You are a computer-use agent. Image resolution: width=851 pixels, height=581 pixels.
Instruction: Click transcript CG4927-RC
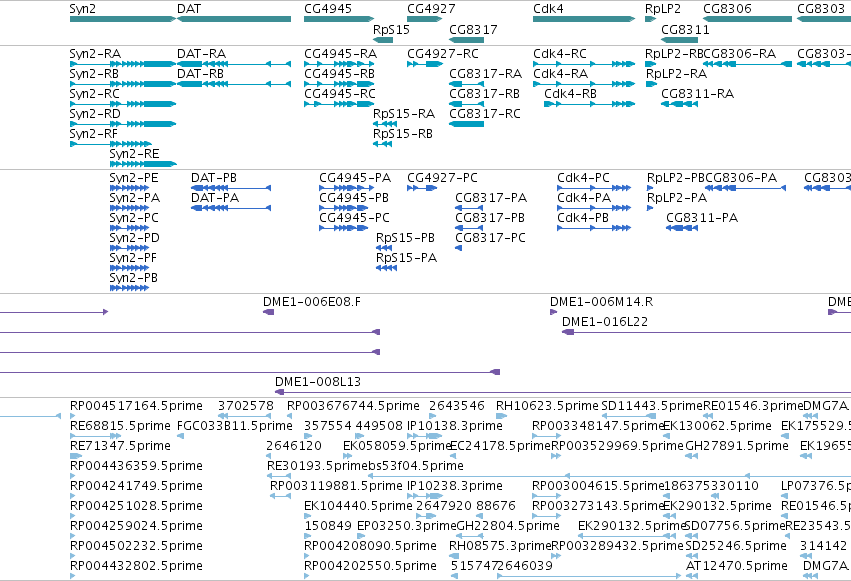click(425, 64)
